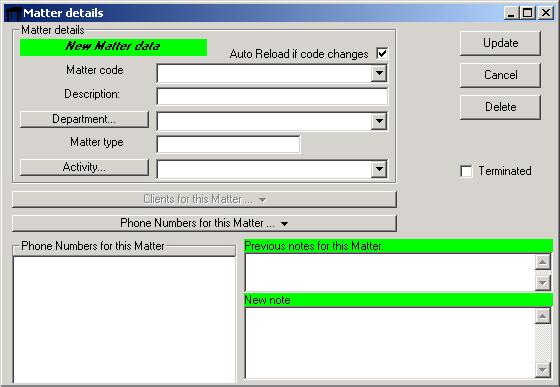Image resolution: width=560 pixels, height=387 pixels.
Task: Expand the Matter code dropdown arrow
Action: [379, 73]
